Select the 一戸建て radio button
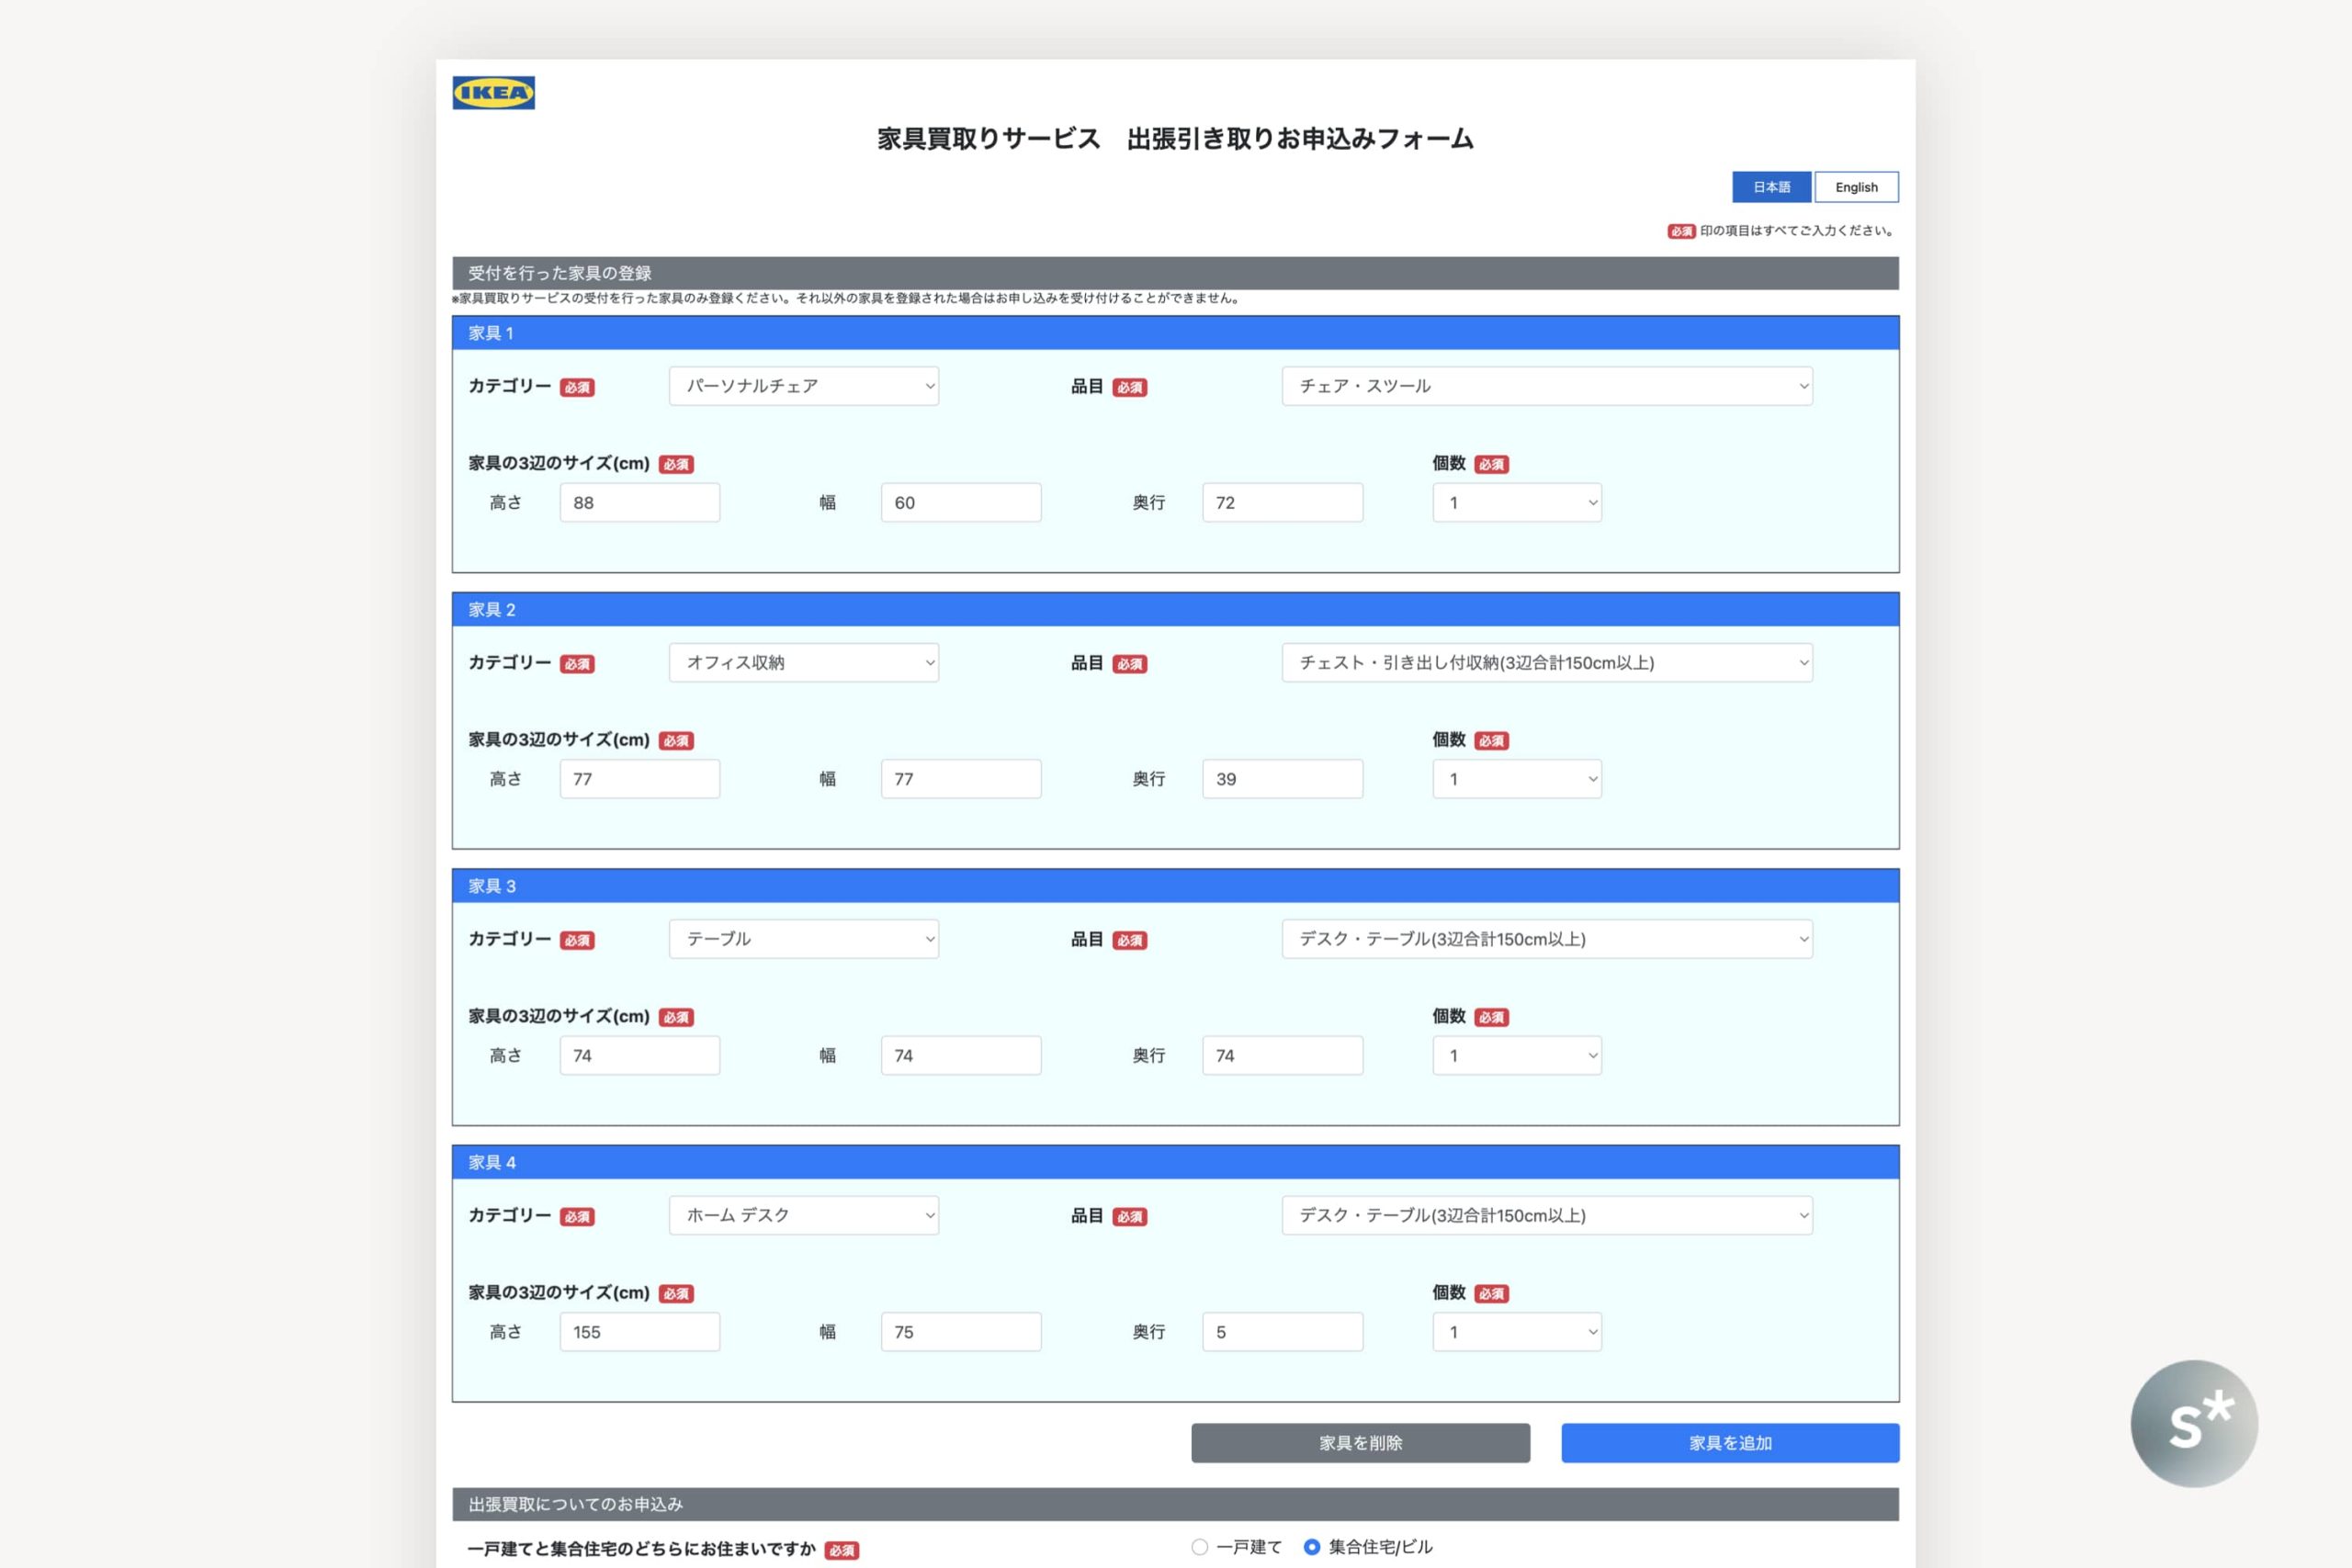2352x1568 pixels. (1200, 1547)
